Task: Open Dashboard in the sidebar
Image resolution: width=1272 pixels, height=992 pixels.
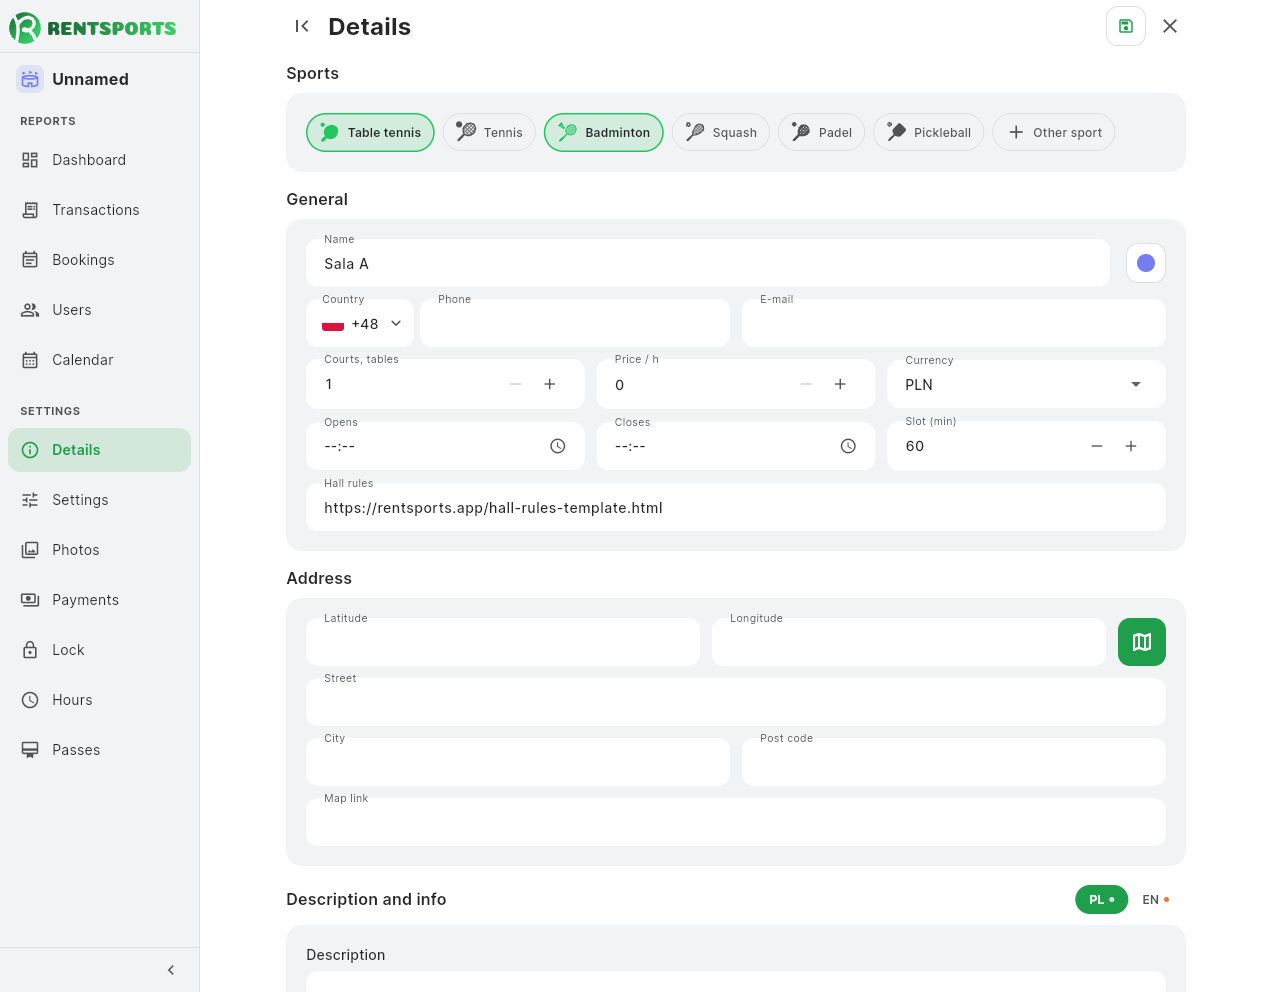Action: coord(99,160)
